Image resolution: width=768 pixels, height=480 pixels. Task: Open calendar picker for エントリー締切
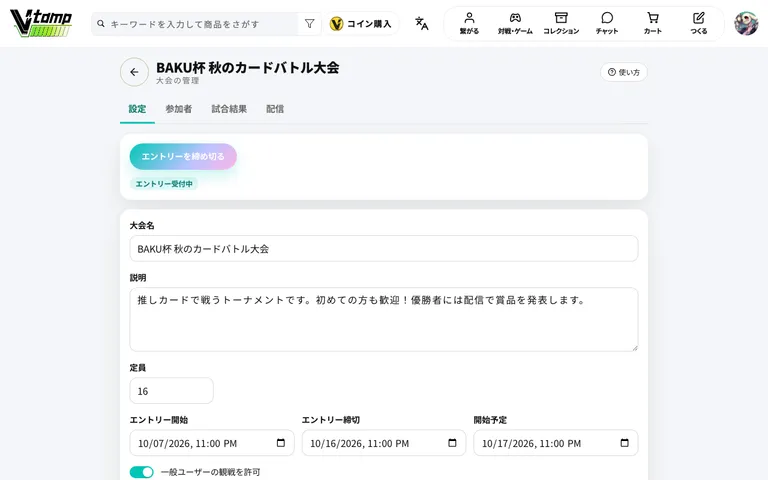pyautogui.click(x=452, y=443)
